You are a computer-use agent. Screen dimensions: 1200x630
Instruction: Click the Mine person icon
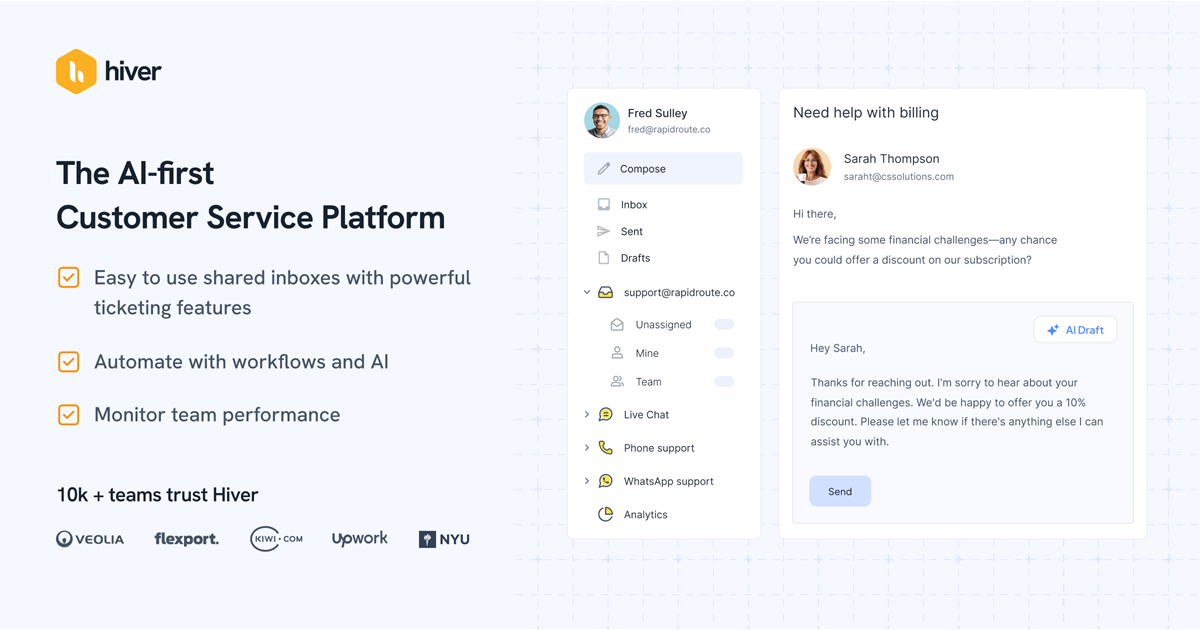pyautogui.click(x=617, y=353)
